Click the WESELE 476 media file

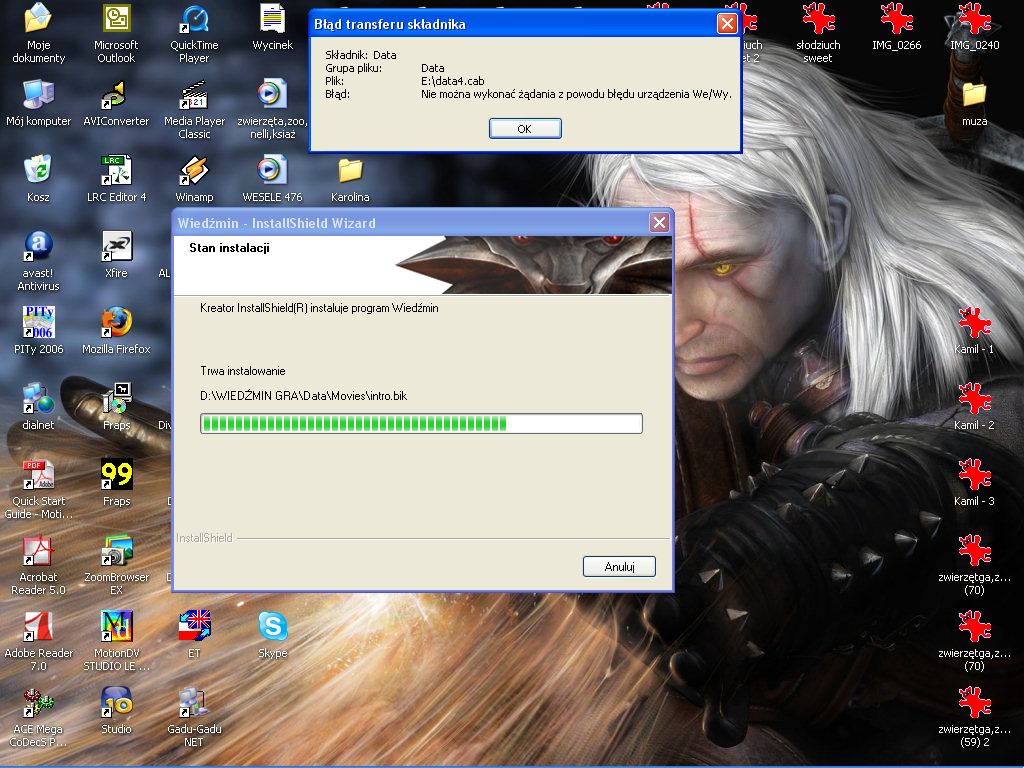pyautogui.click(x=272, y=178)
